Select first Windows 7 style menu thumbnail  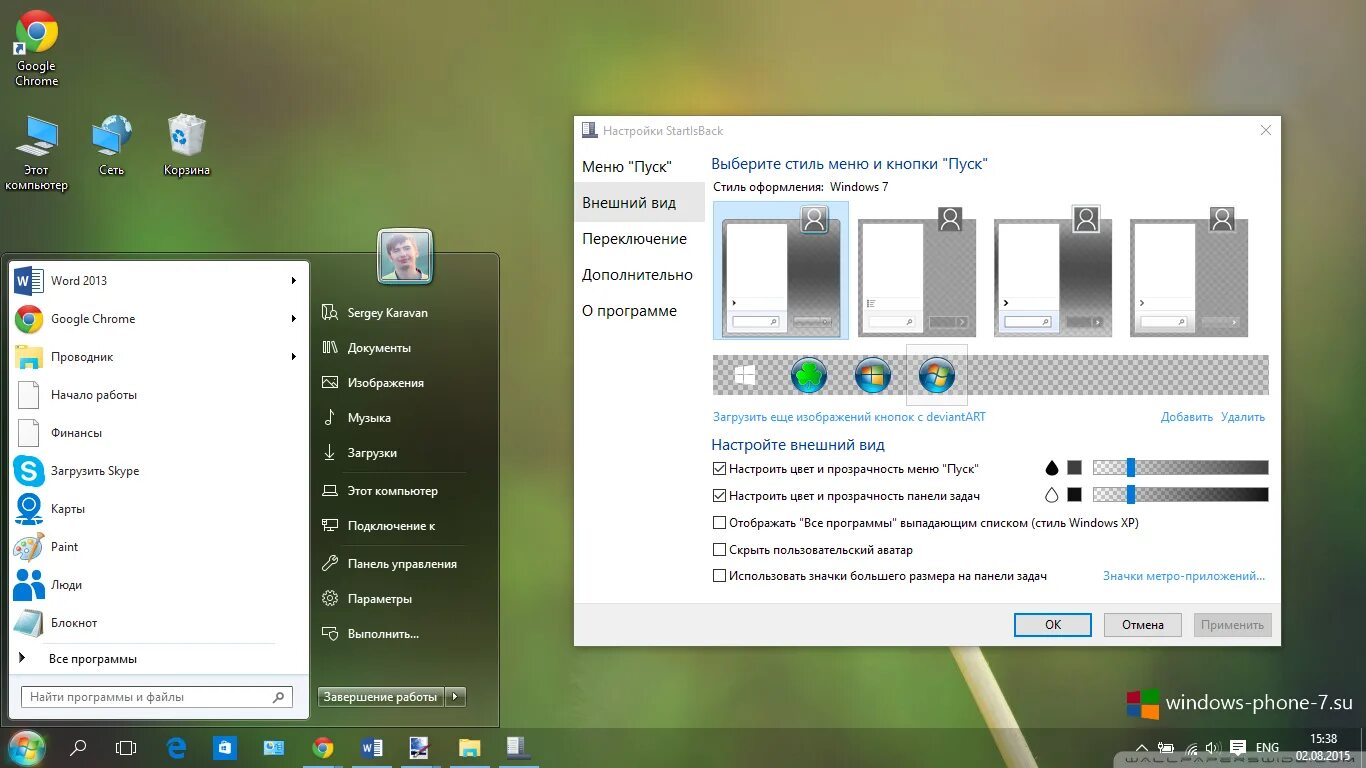coord(781,270)
